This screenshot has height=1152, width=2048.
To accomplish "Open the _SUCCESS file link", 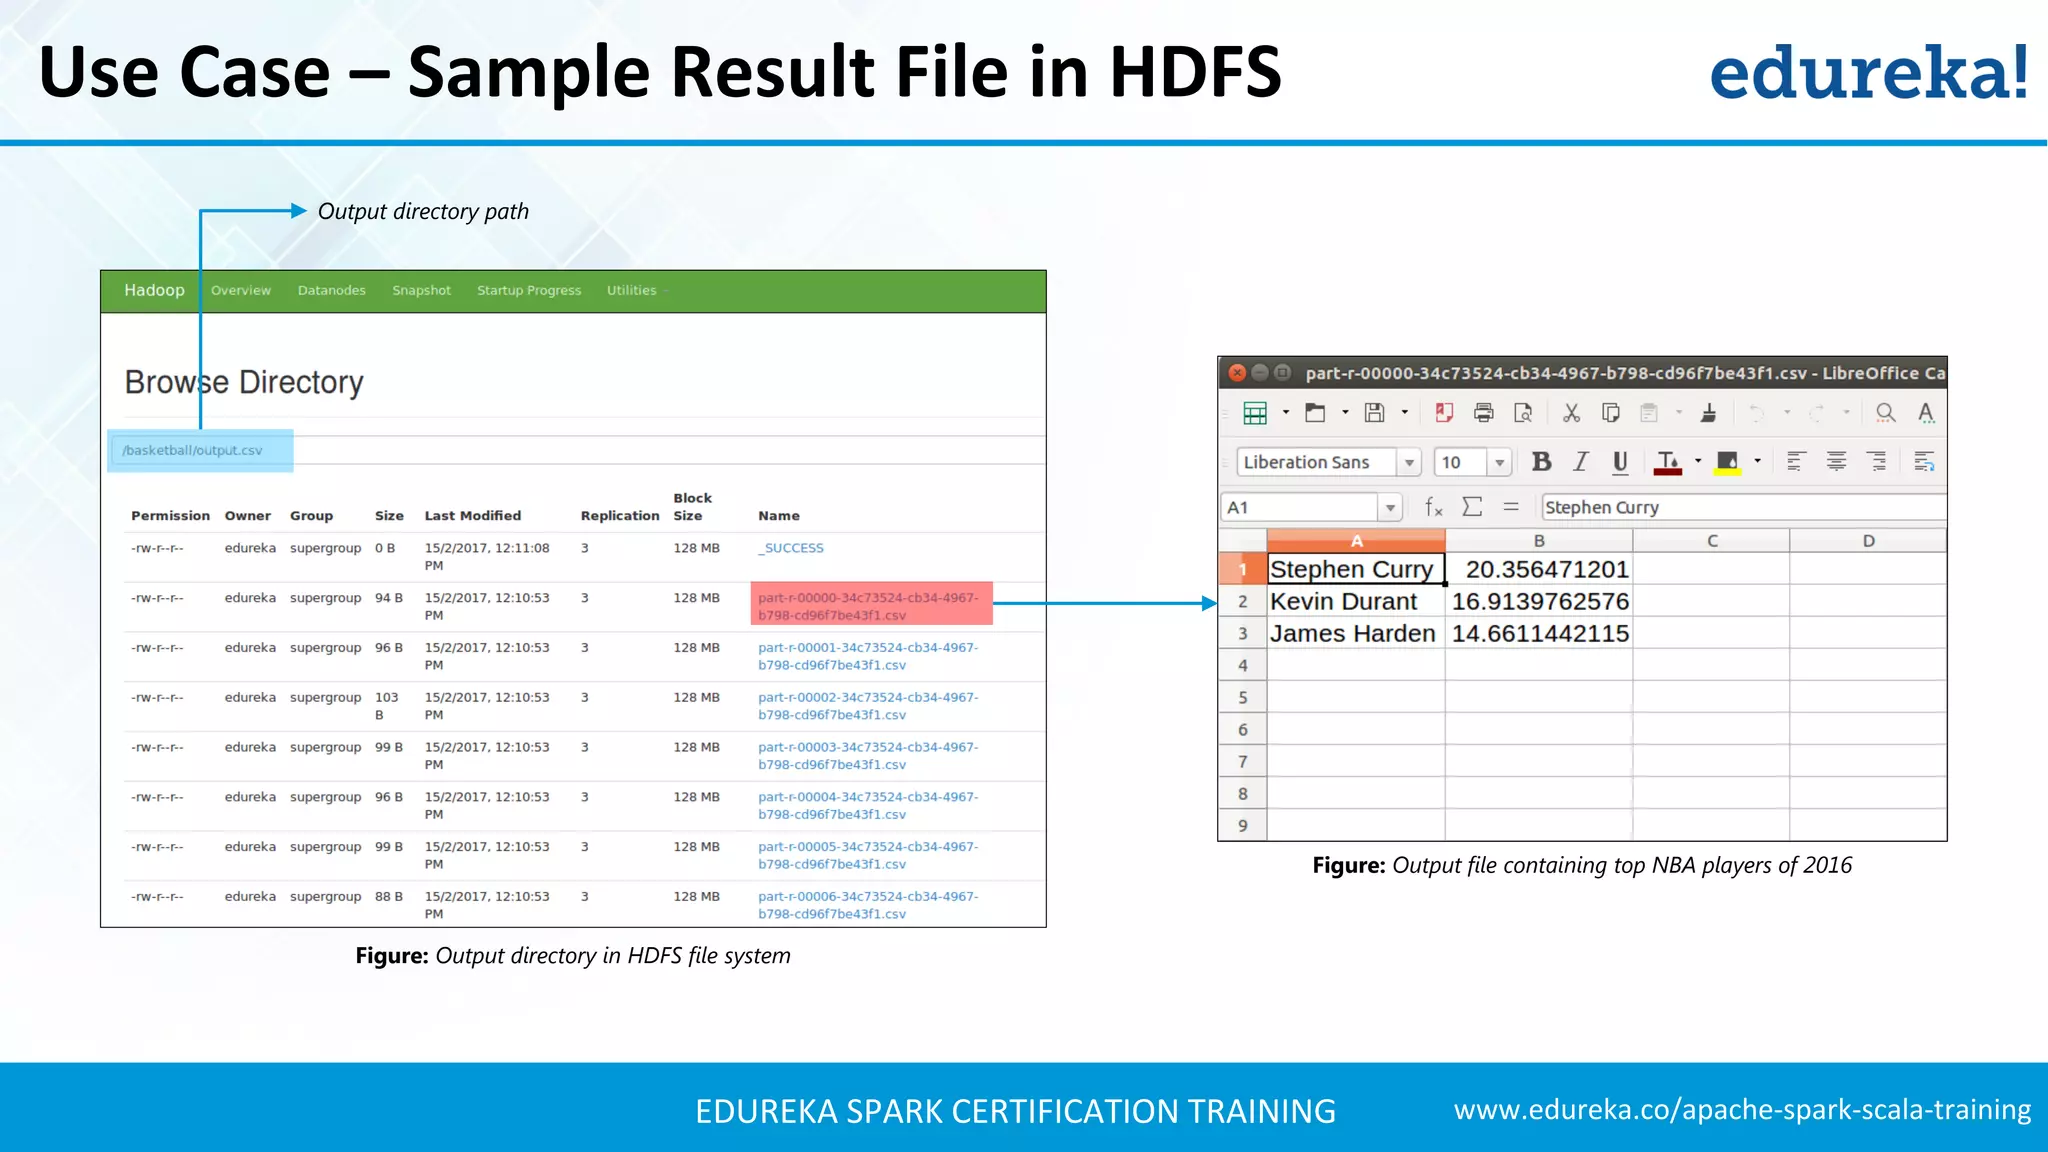I will tap(791, 548).
